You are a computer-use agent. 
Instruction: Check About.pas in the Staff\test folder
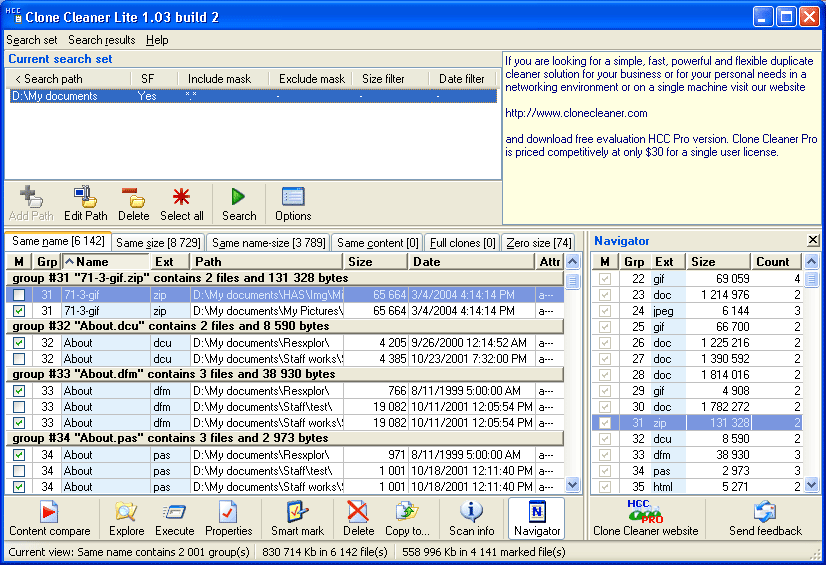point(19,471)
